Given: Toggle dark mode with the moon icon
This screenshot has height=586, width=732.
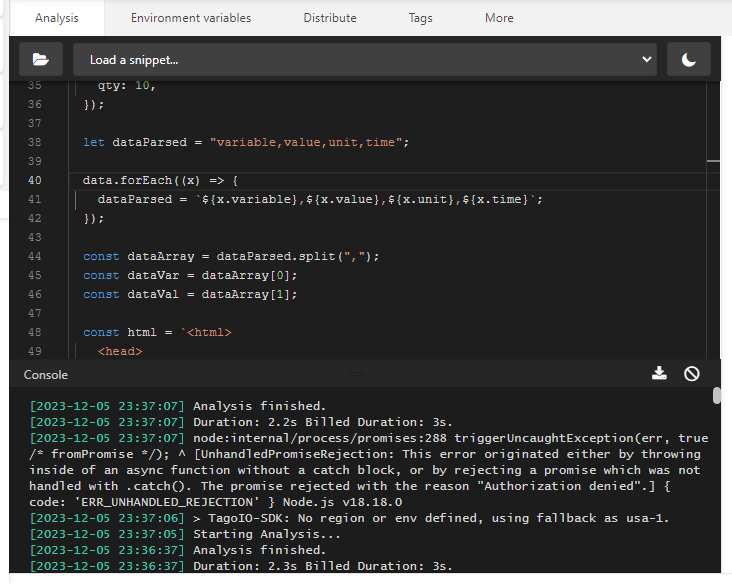Looking at the screenshot, I should [x=689, y=59].
